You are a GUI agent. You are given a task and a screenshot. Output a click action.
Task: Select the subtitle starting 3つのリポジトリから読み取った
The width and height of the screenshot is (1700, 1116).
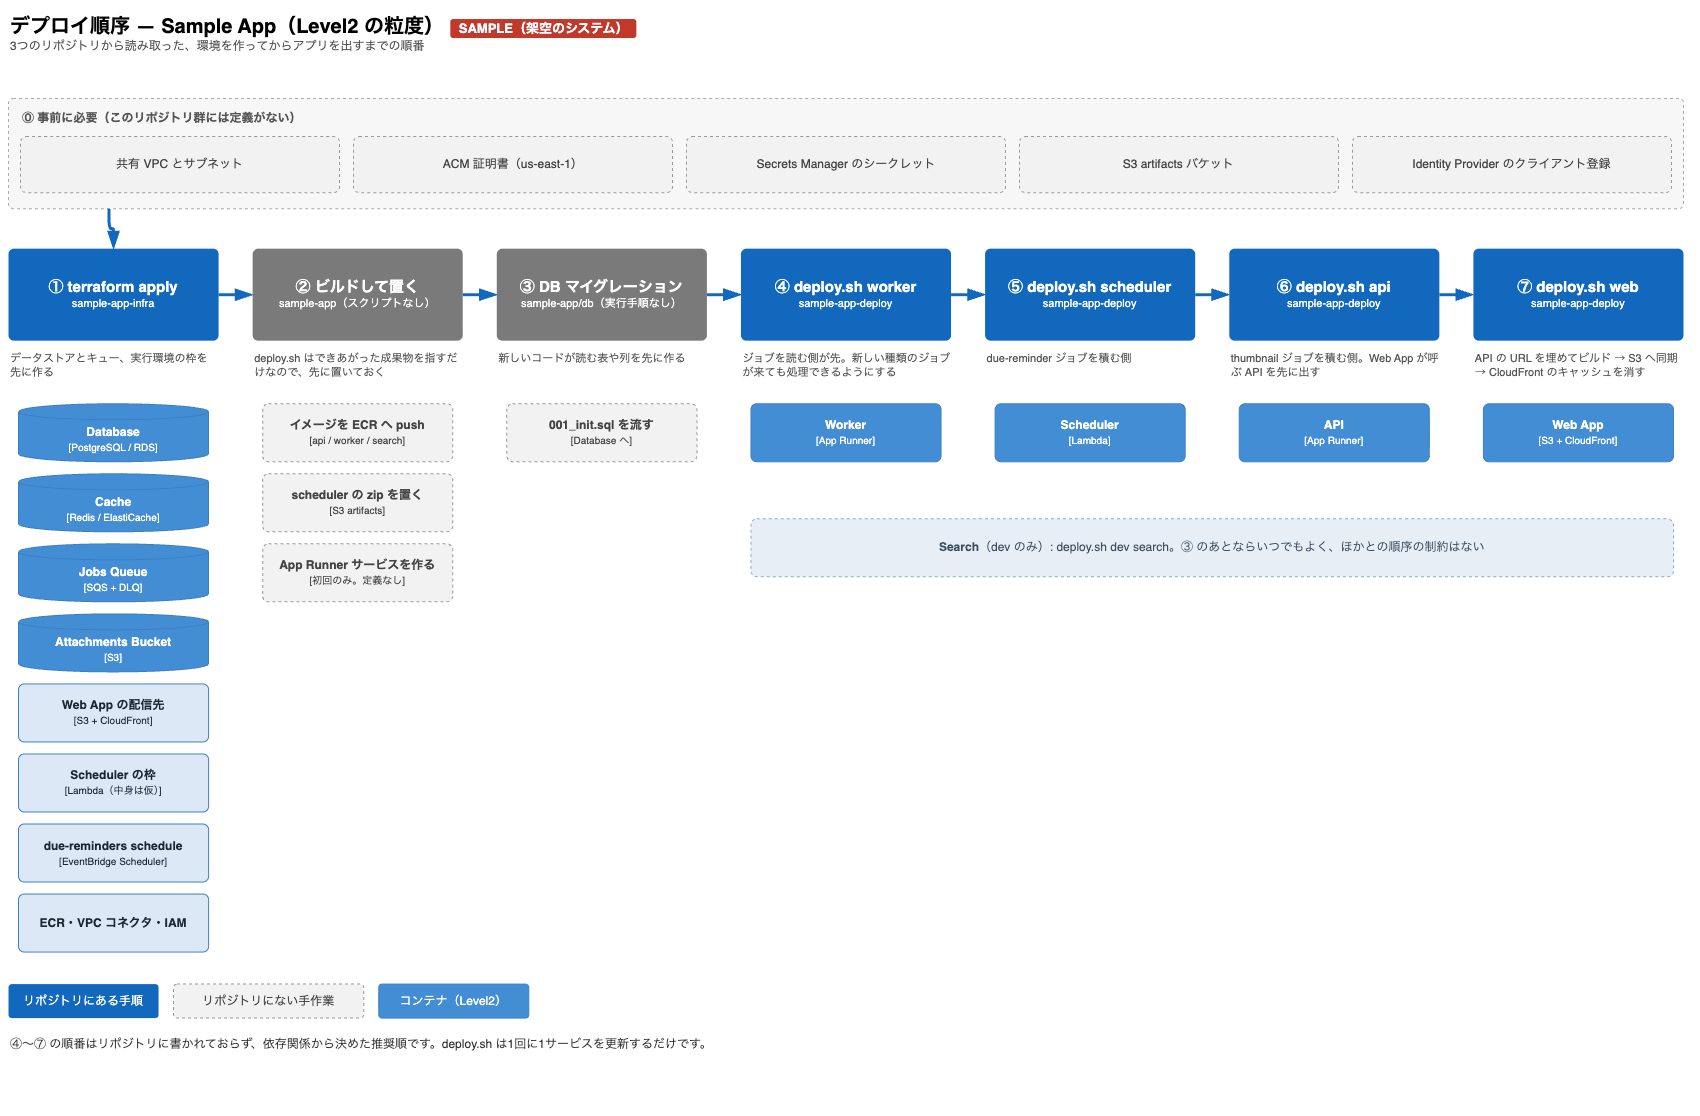[217, 46]
